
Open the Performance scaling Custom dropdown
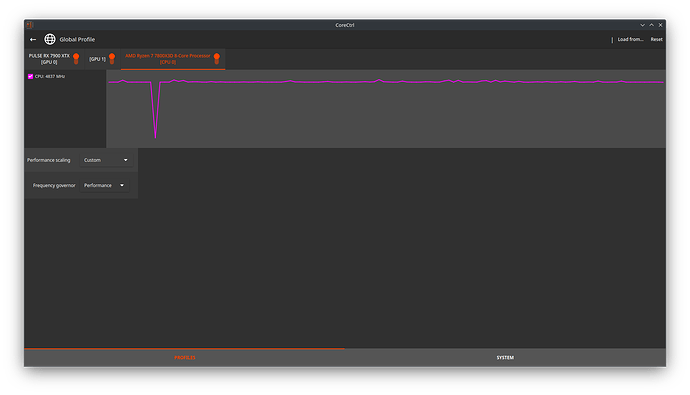click(106, 160)
